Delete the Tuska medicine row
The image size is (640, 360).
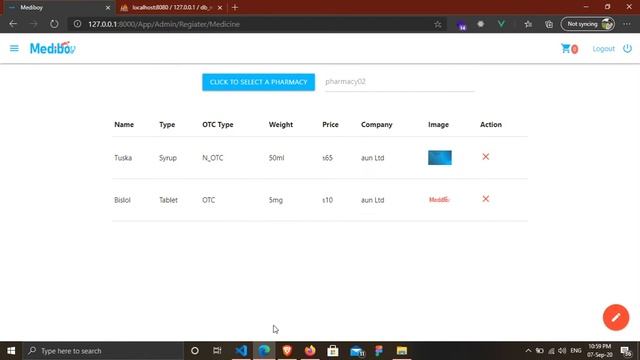[486, 157]
